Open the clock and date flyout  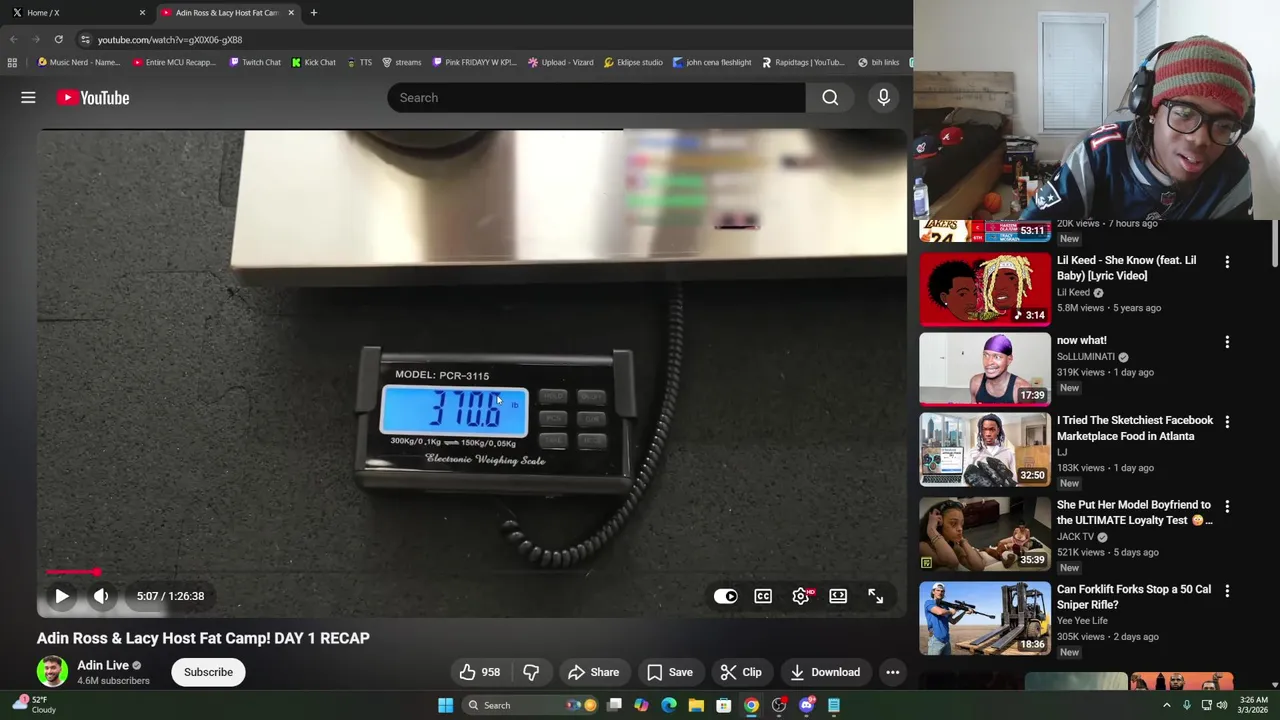1254,705
